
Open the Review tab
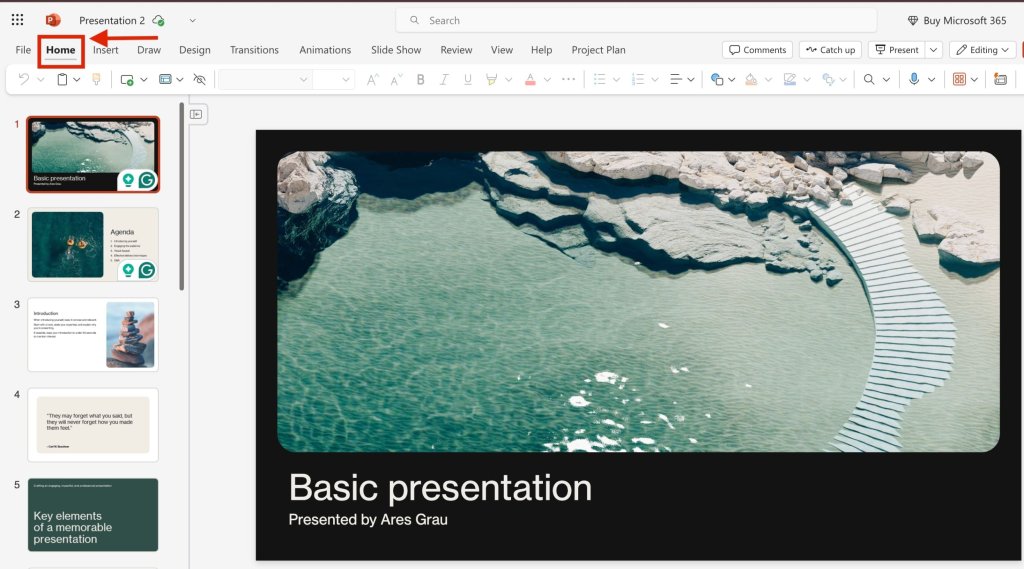coord(456,50)
